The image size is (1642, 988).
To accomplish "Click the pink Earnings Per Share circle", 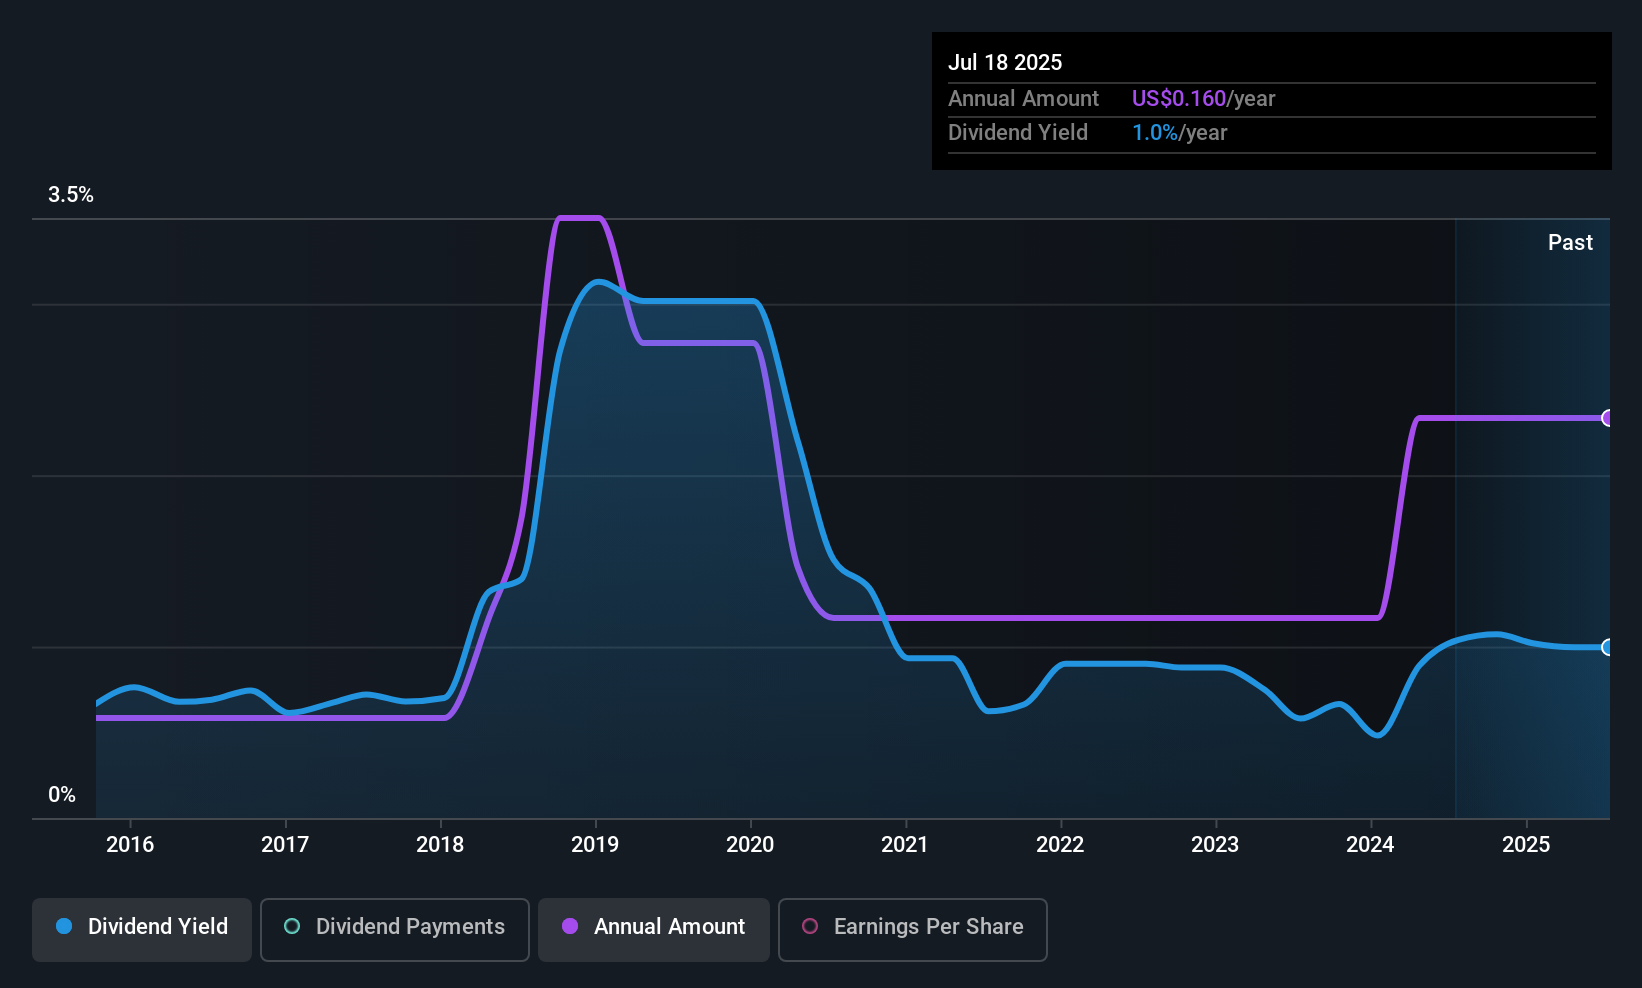I will (810, 926).
